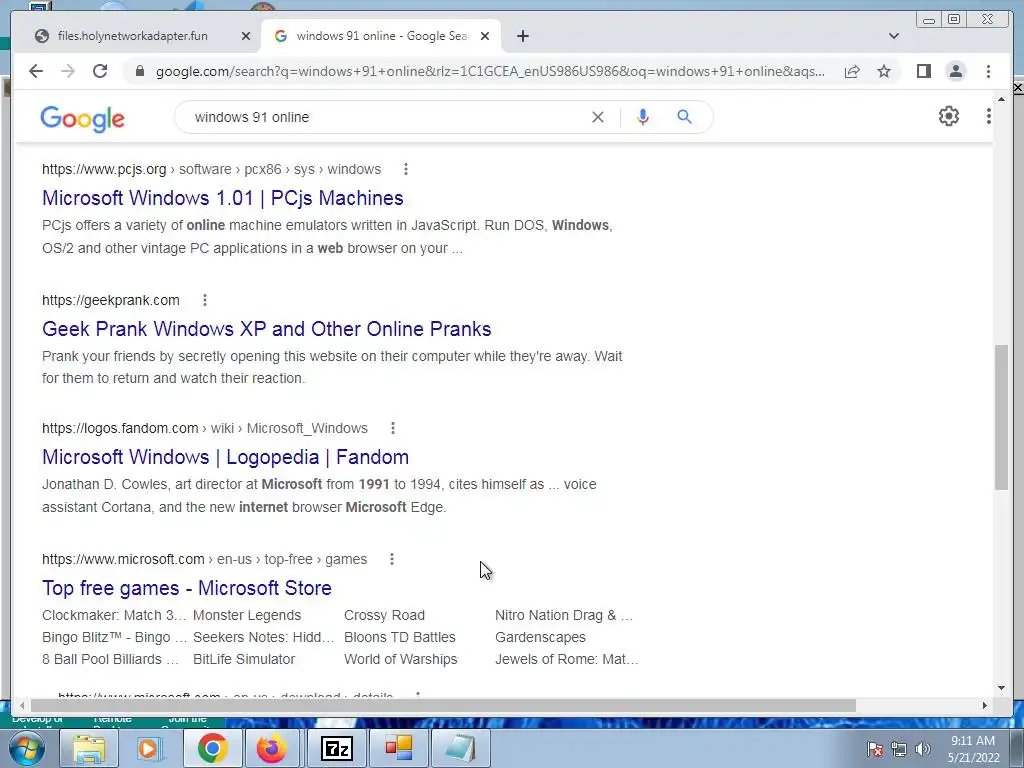
Task: Click the Action Center flag tray icon
Action: point(874,749)
